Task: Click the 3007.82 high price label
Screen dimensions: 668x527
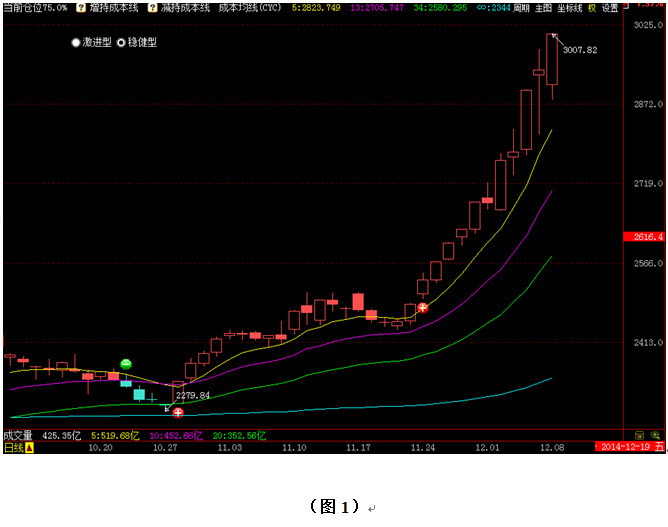Action: [580, 49]
